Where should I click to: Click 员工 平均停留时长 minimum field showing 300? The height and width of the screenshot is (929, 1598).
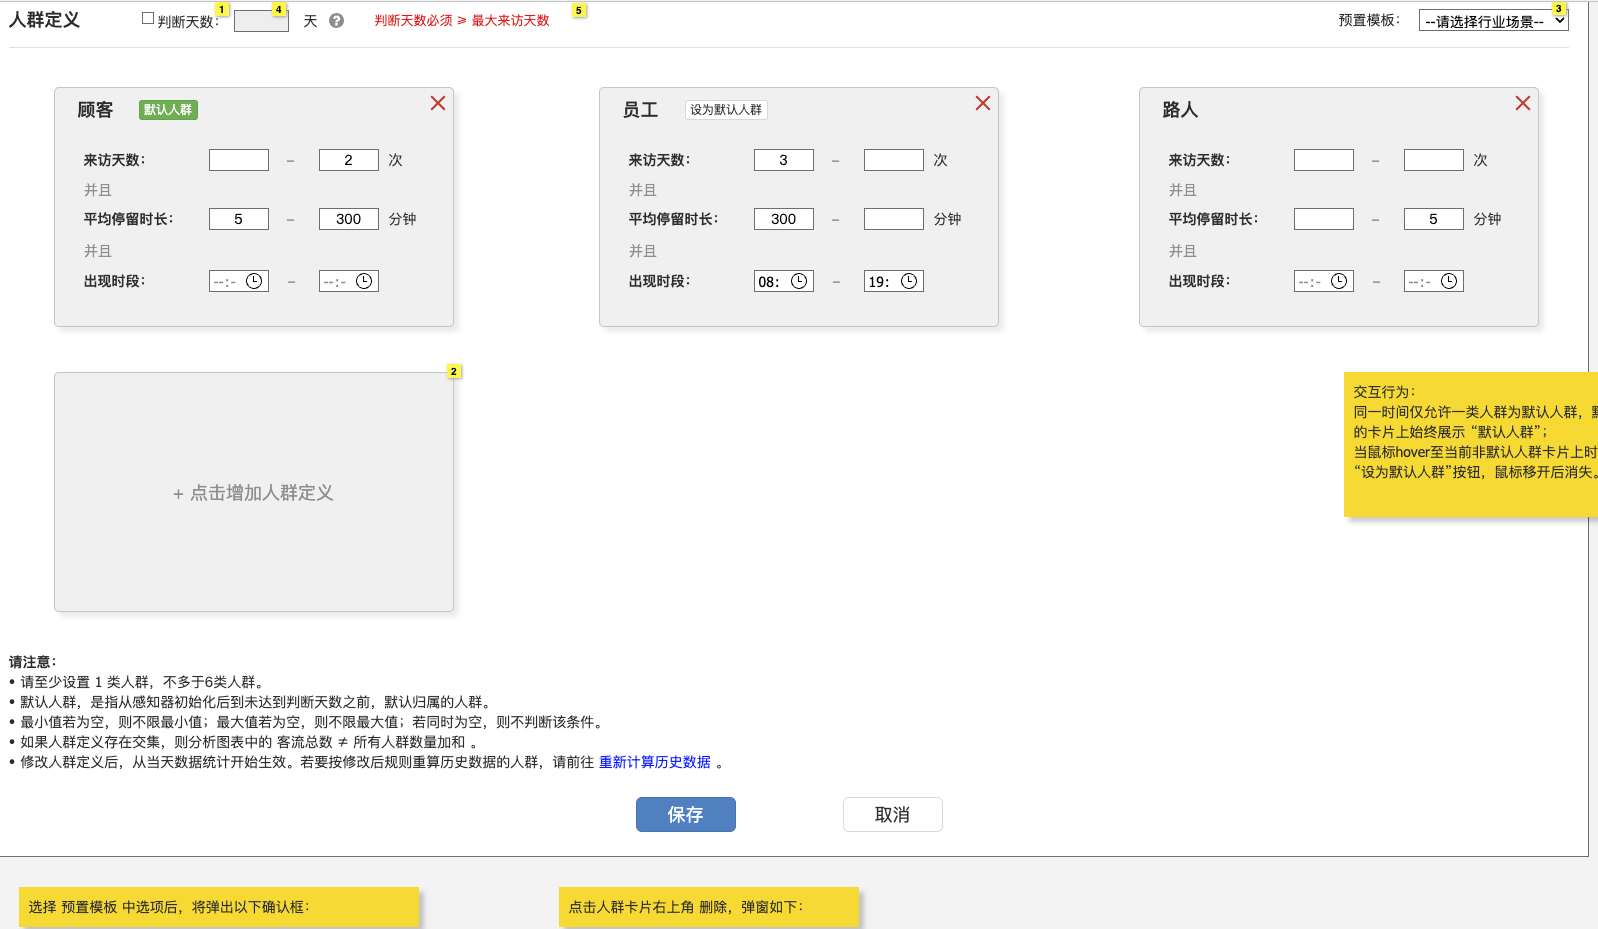784,219
